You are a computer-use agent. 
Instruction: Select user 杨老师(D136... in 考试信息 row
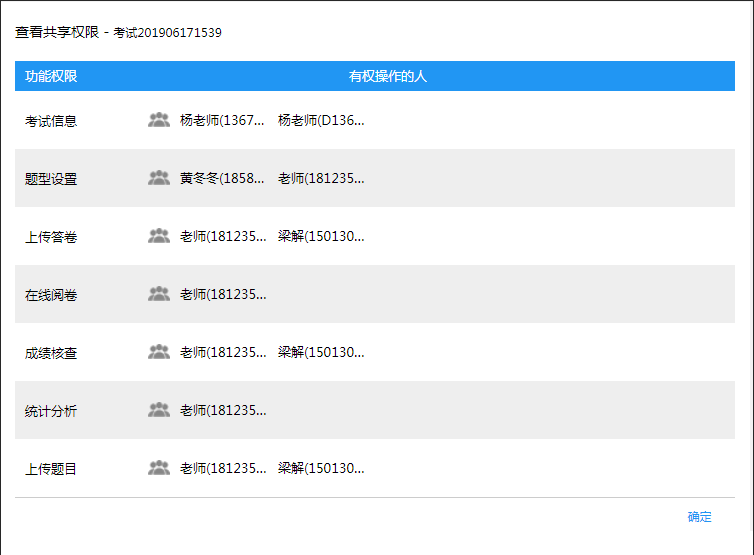click(321, 121)
